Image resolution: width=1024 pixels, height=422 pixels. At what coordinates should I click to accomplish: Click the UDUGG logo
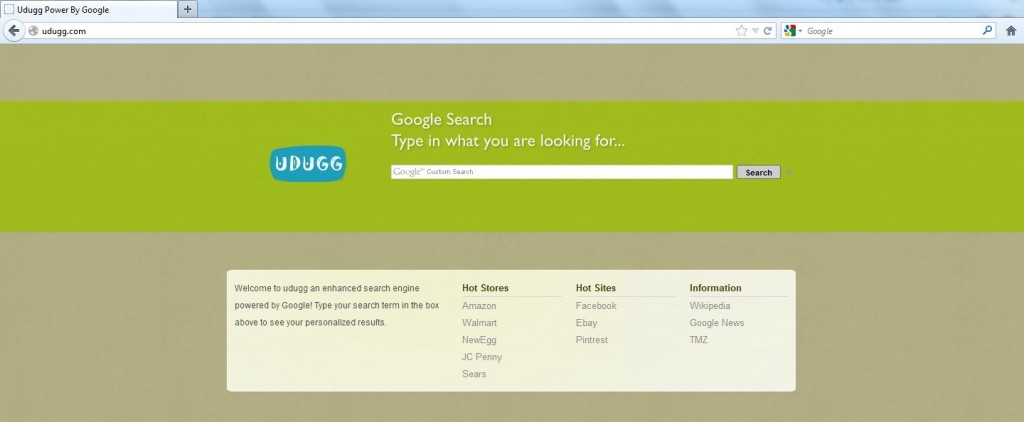coord(308,163)
